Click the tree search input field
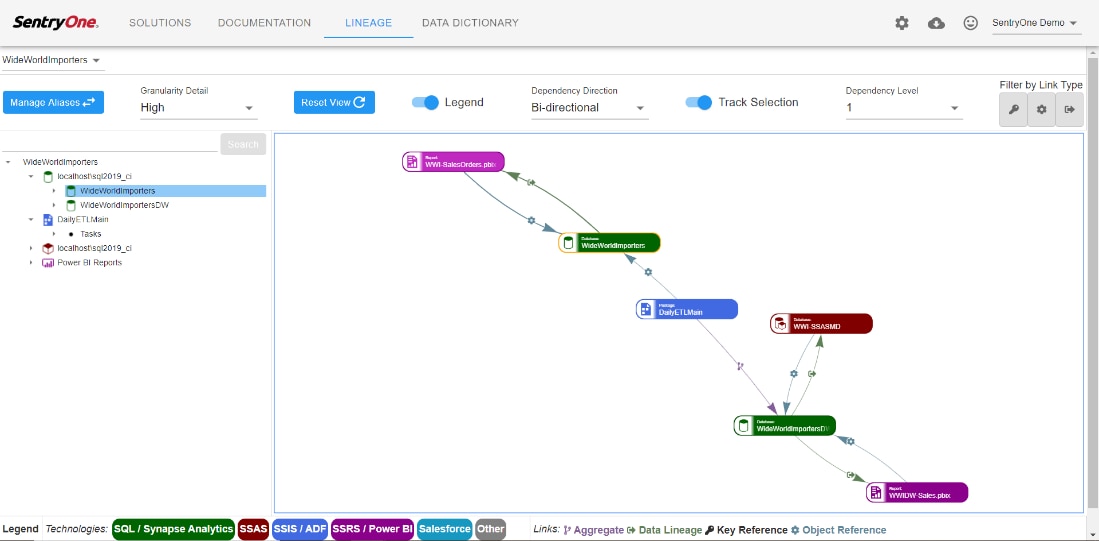Image resolution: width=1099 pixels, height=541 pixels. tap(110, 144)
